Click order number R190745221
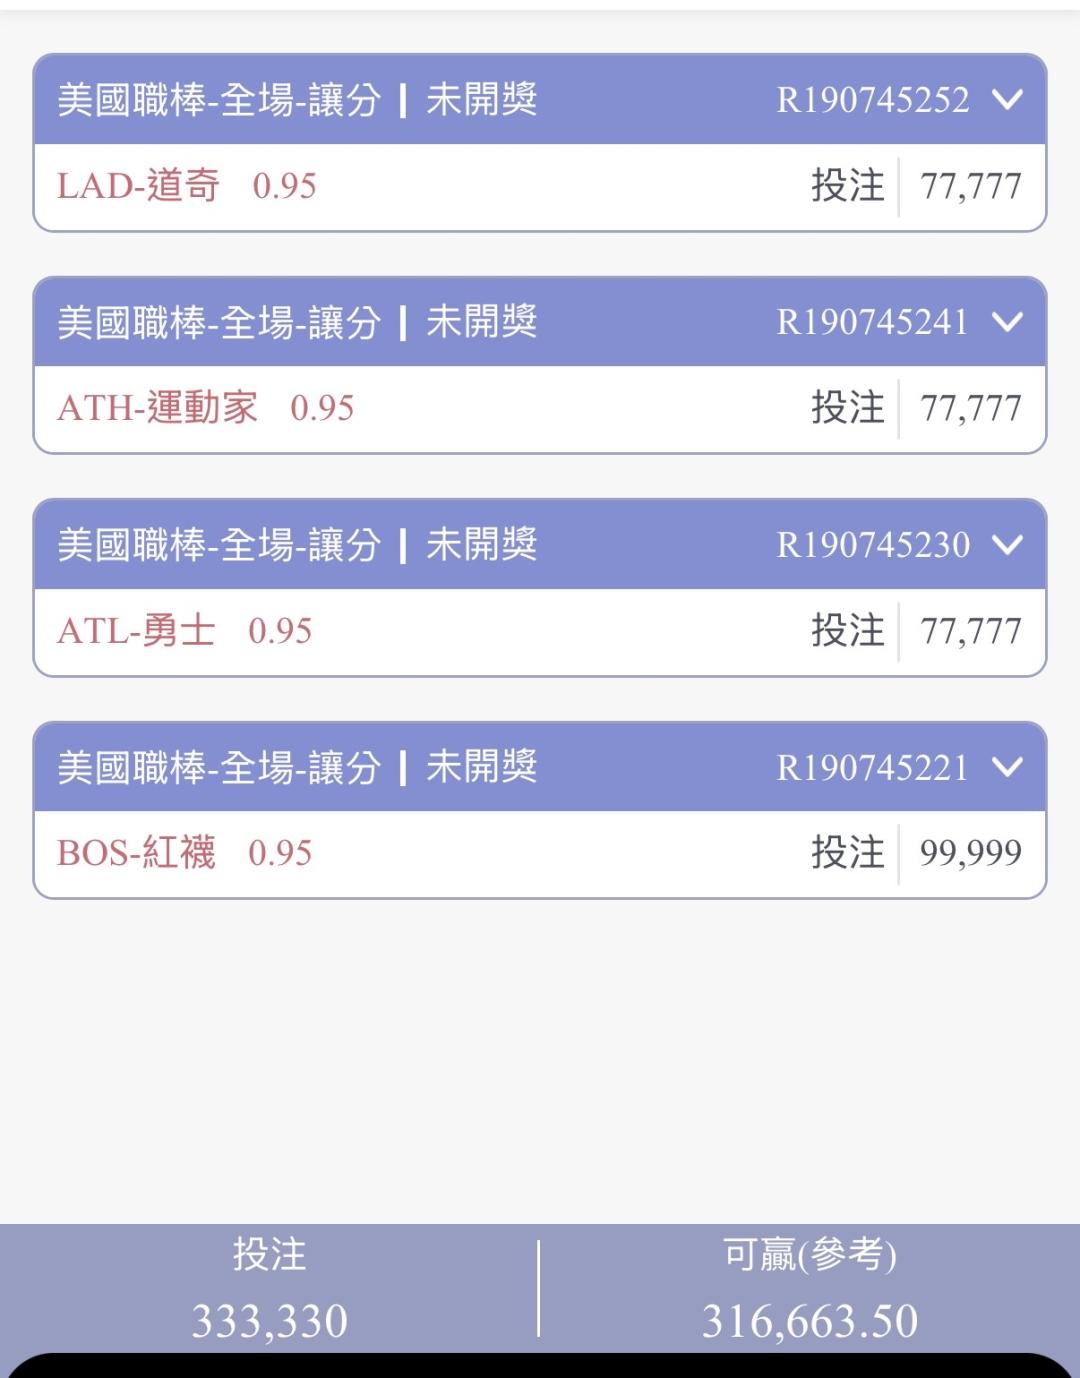The height and width of the screenshot is (1378, 1080). (872, 768)
